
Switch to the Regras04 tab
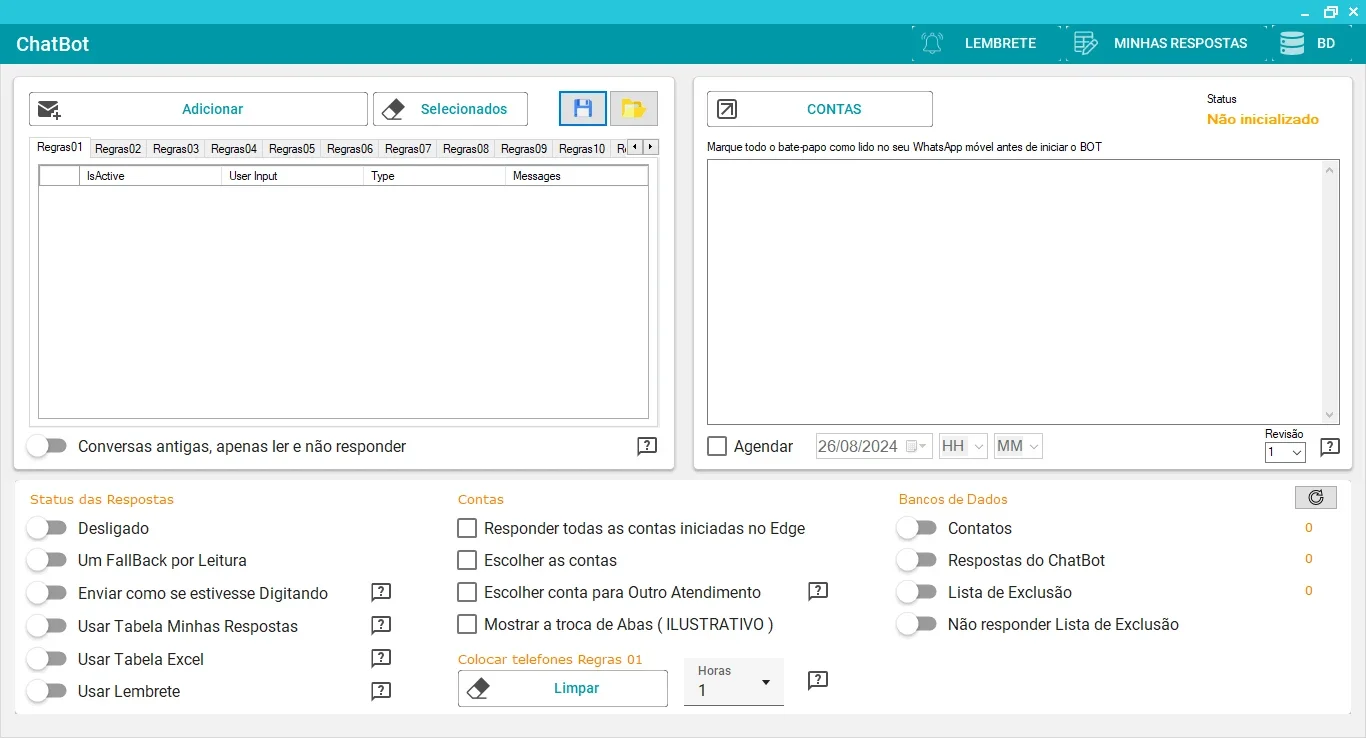(234, 149)
